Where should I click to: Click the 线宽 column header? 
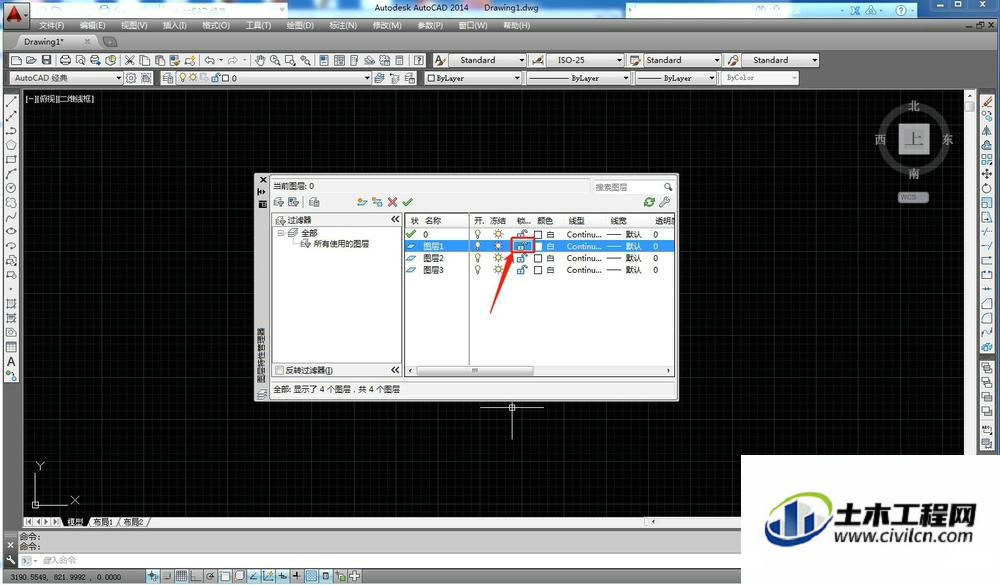(618, 221)
